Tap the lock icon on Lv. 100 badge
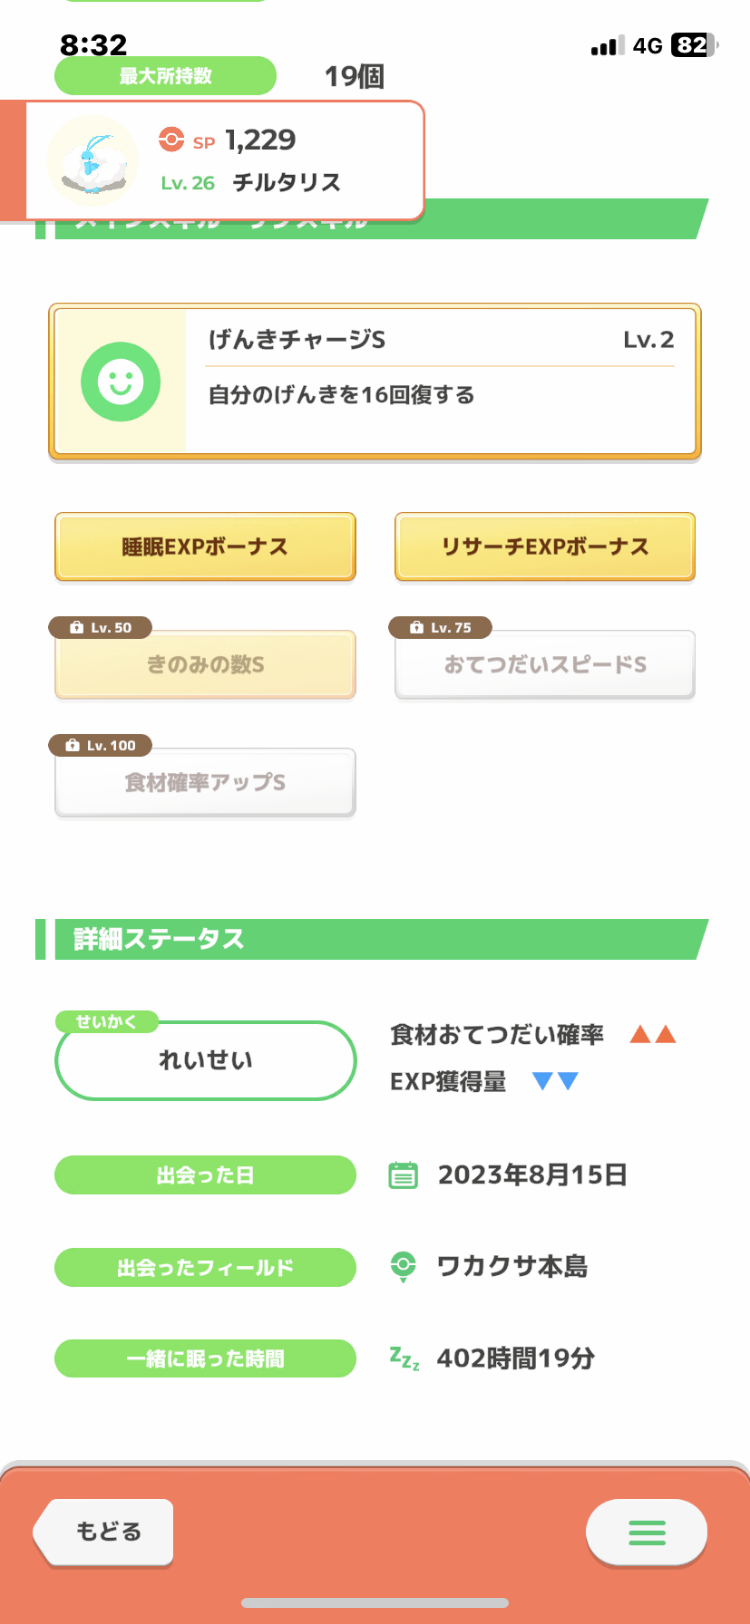750x1624 pixels. [72, 746]
